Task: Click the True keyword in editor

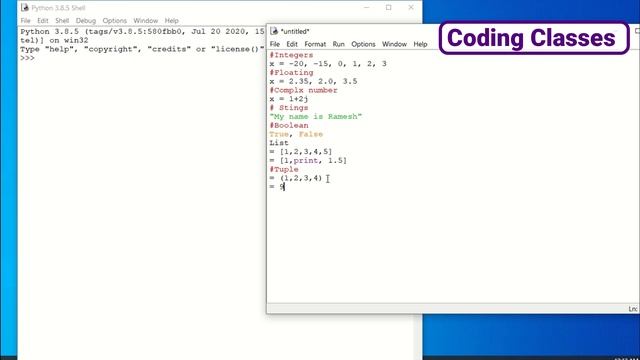Action: [279, 134]
